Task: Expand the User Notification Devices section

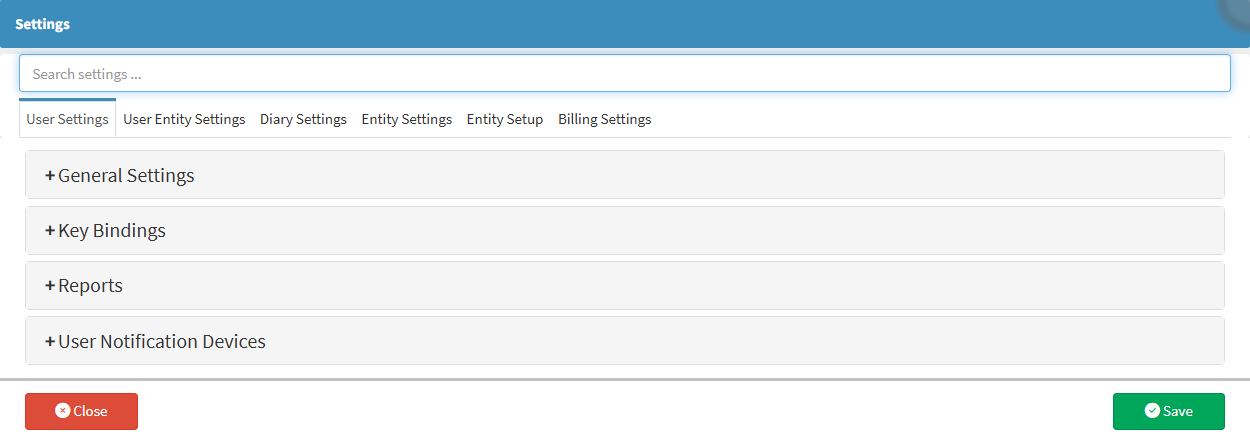Action: click(x=162, y=342)
